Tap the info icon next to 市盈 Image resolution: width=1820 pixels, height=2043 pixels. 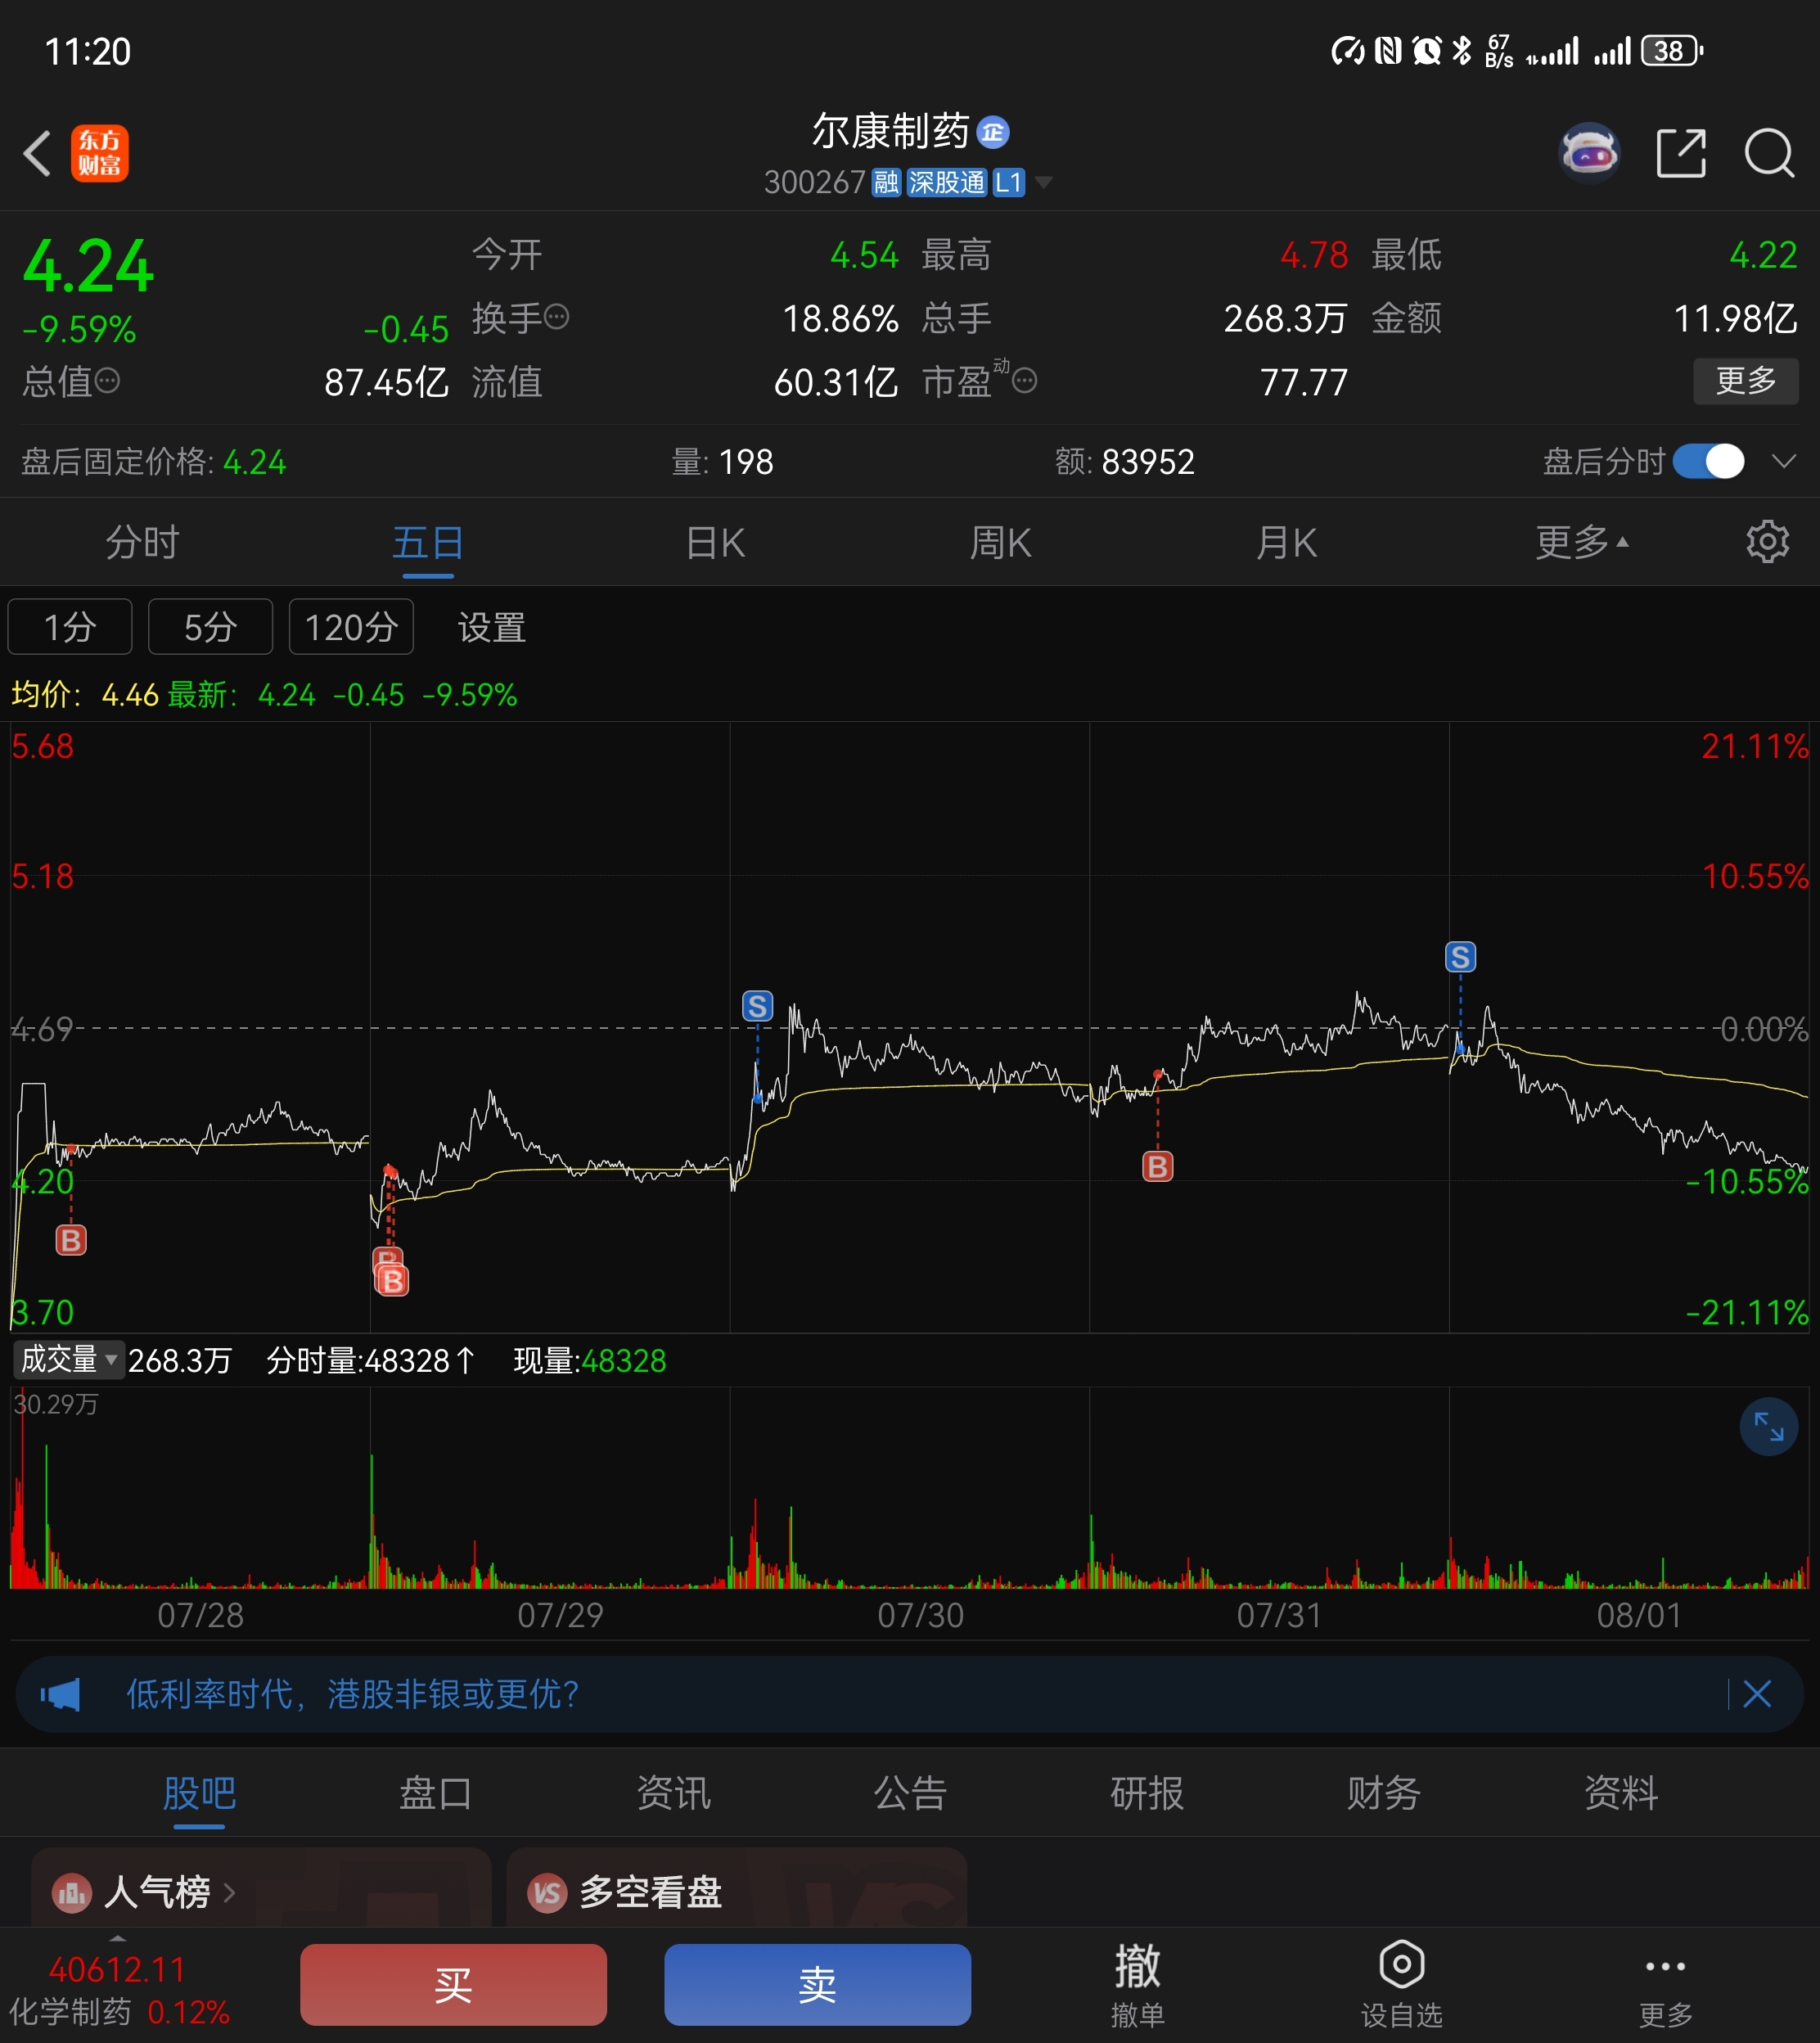pos(1025,381)
